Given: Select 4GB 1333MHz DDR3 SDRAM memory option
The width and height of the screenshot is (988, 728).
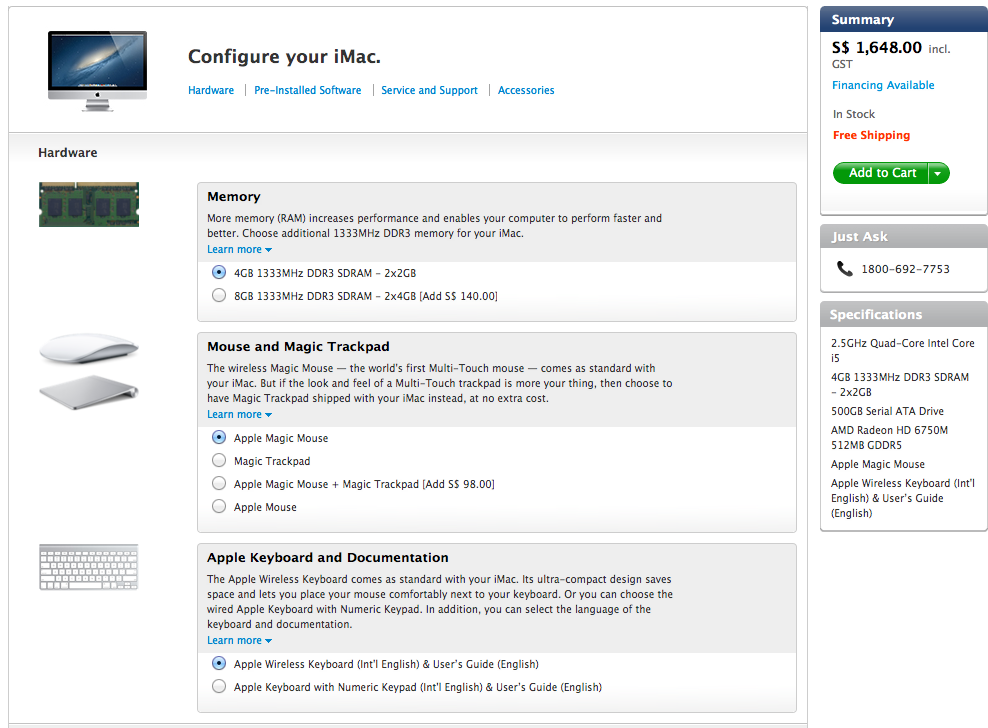Looking at the screenshot, I should coord(219,272).
